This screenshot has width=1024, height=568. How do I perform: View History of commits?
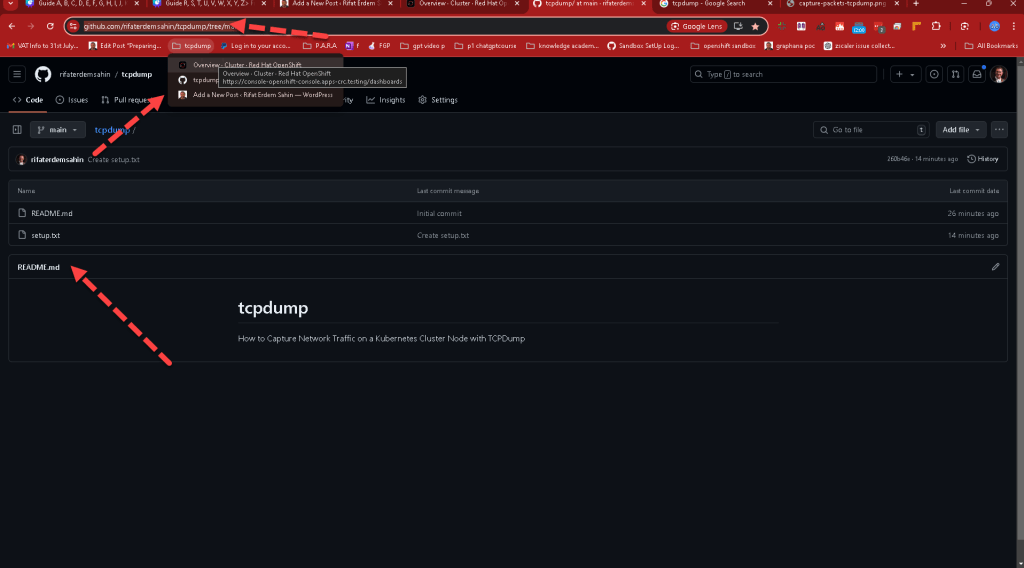click(x=983, y=159)
